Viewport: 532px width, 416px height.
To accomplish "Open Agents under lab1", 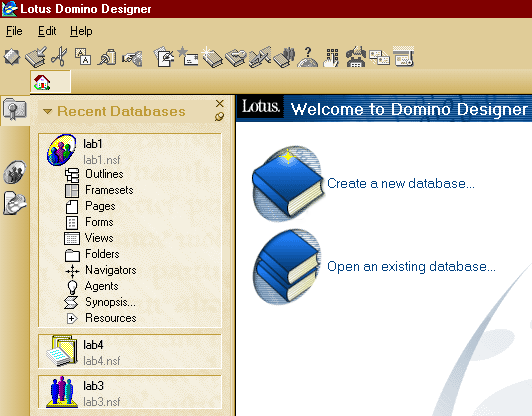I will (101, 286).
